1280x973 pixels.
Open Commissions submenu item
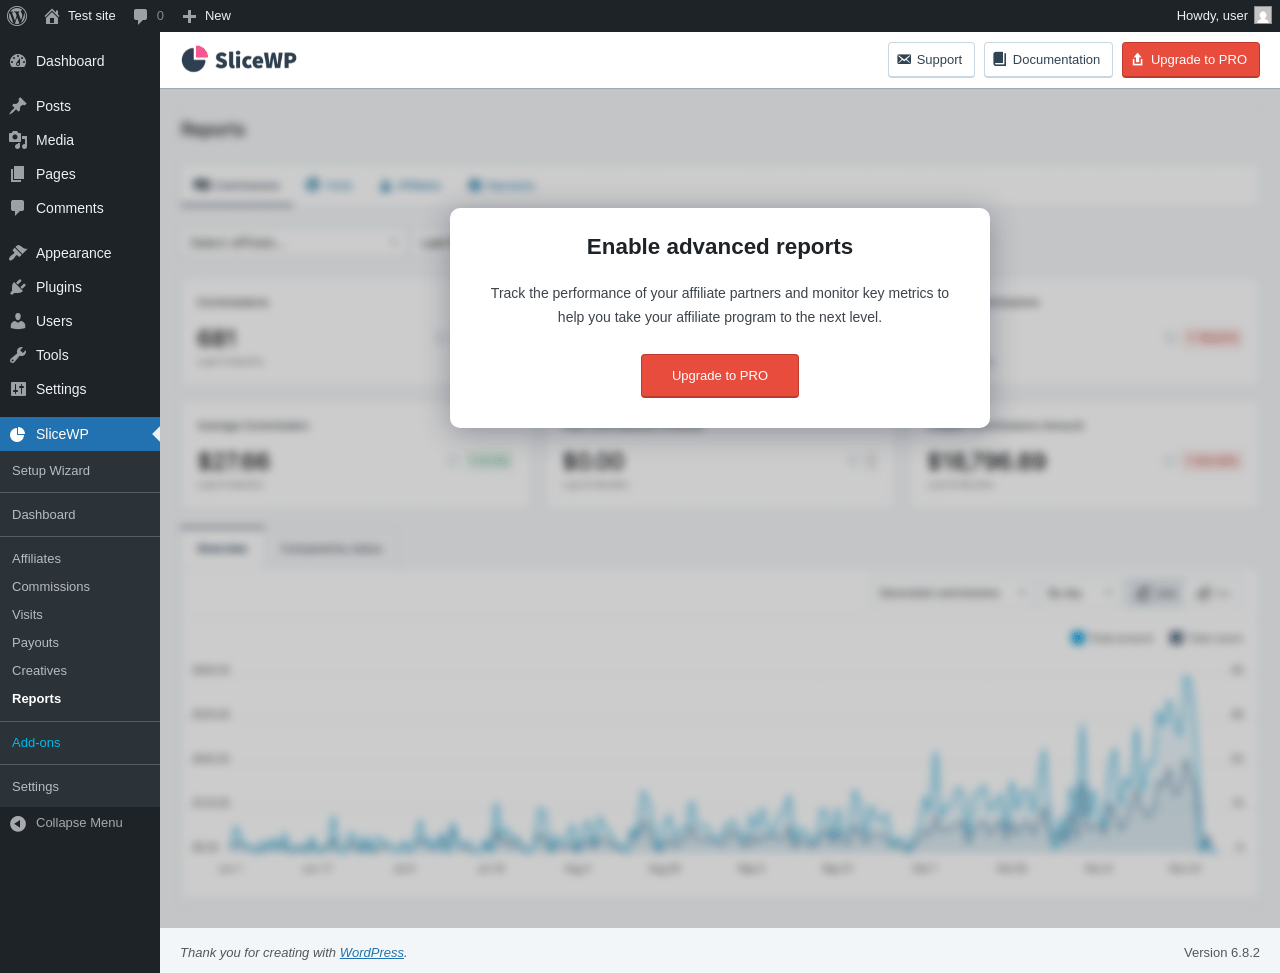pos(80,587)
